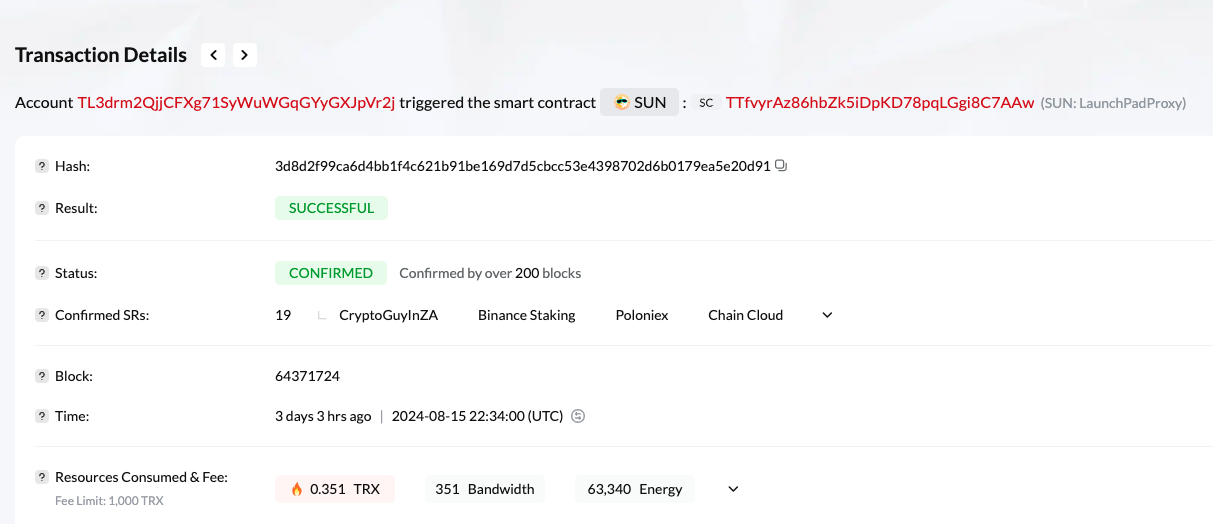
Task: Click help icon beside Block label
Action: click(42, 376)
